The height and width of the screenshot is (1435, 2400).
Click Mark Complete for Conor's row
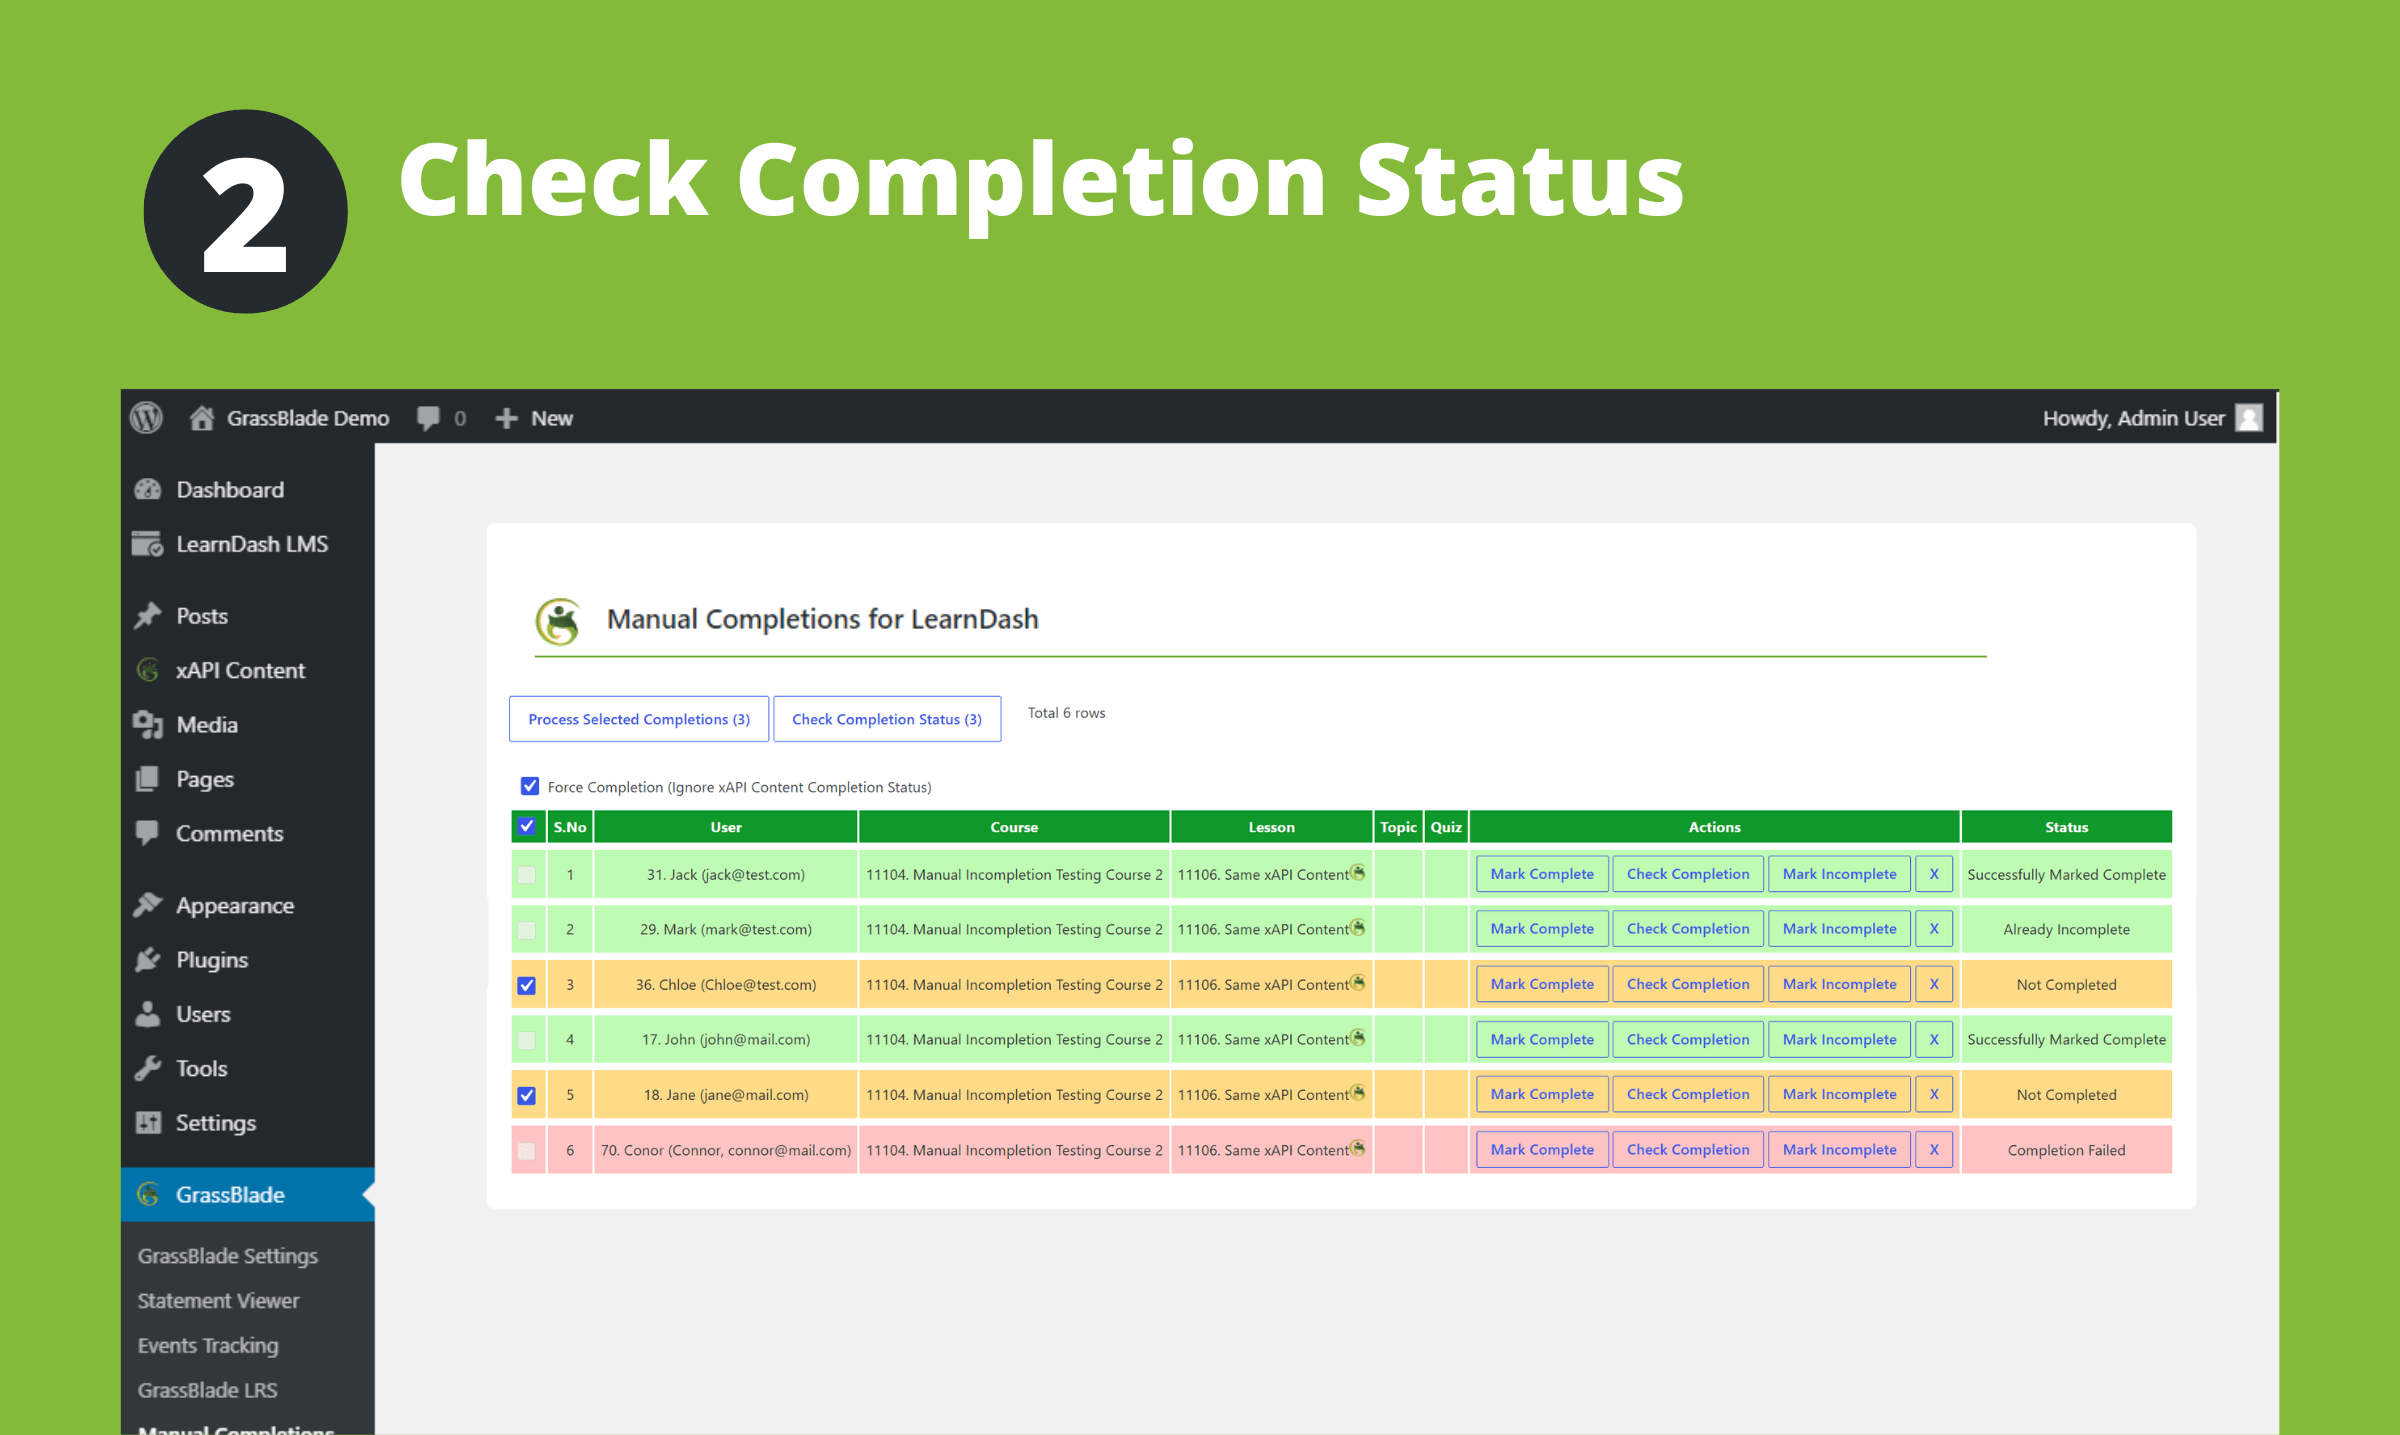click(x=1542, y=1149)
